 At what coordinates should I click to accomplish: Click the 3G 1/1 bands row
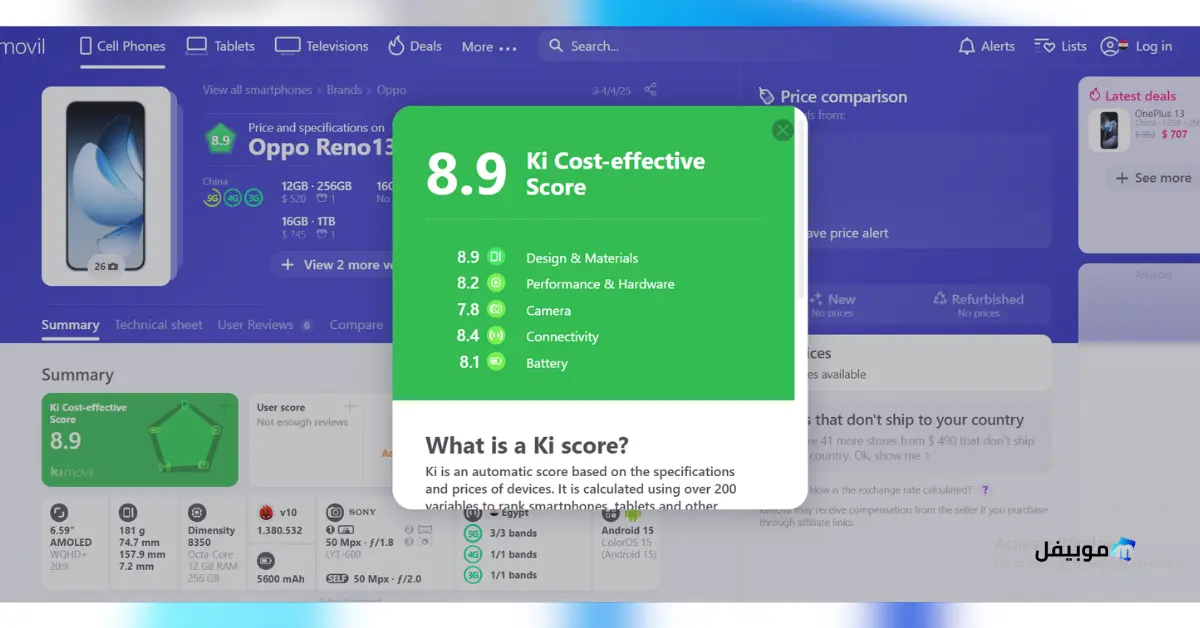pos(501,575)
